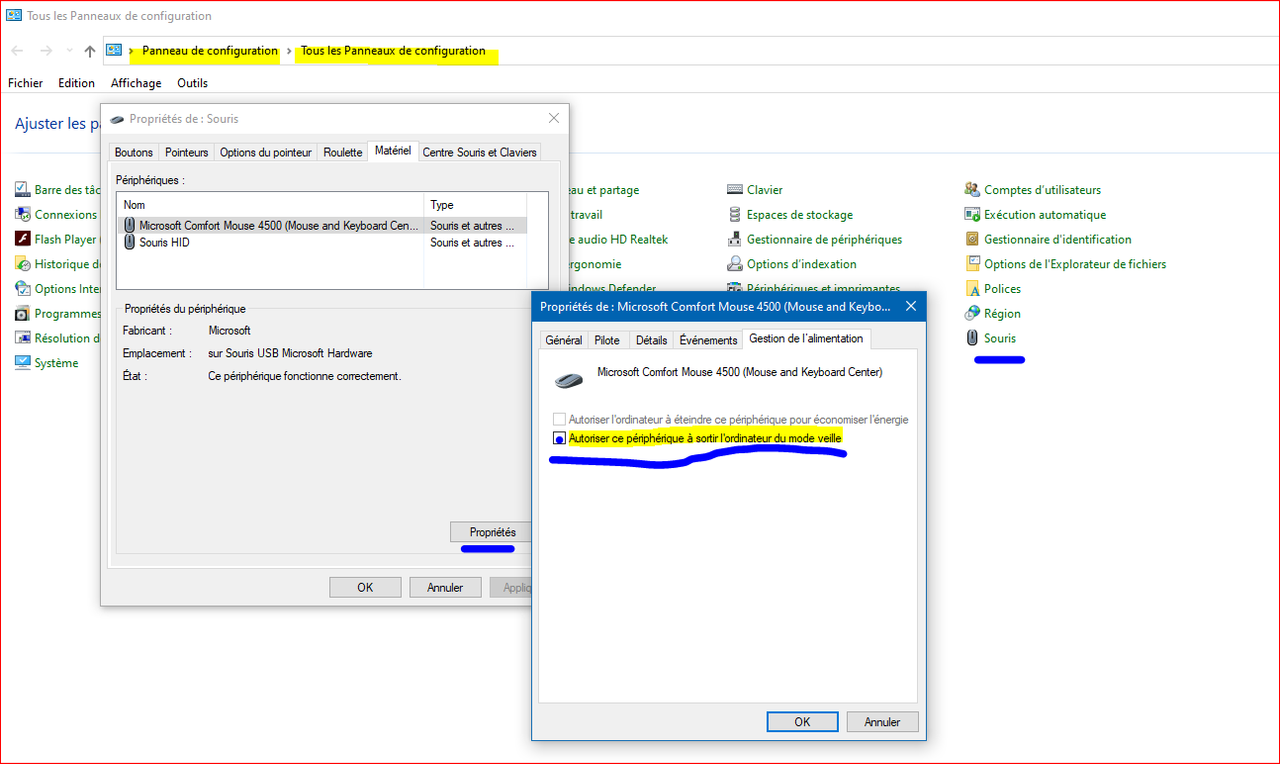Switch to the Pointeurs tab
The width and height of the screenshot is (1280, 764).
pos(187,153)
